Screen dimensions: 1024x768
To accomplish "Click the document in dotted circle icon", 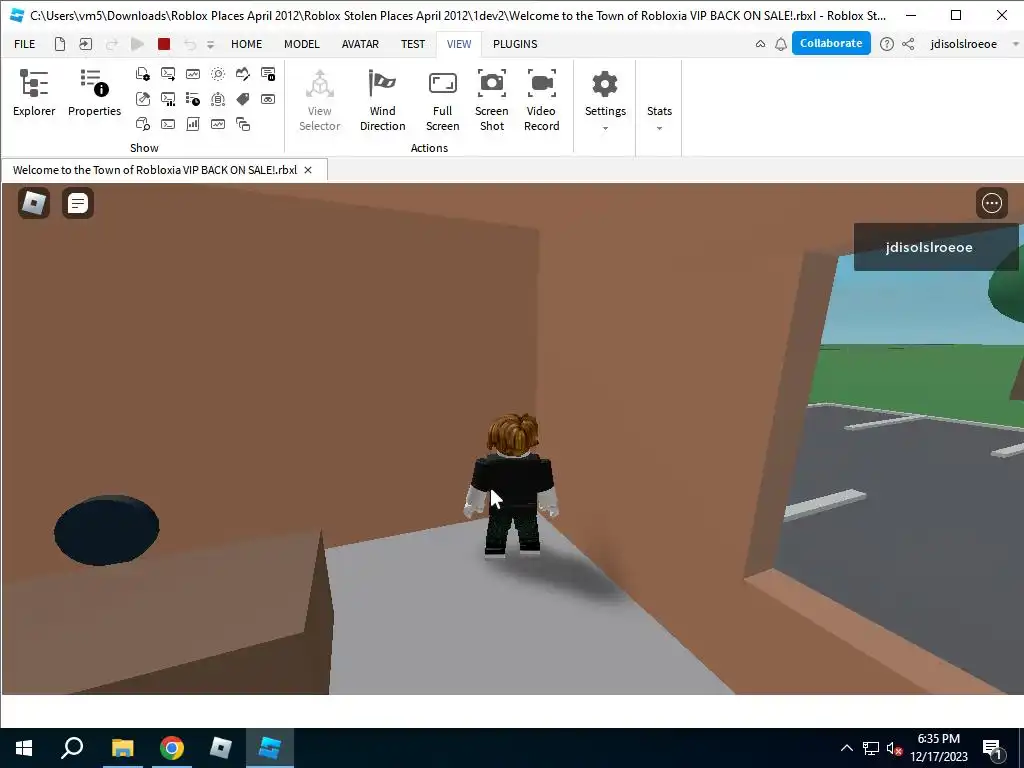I will [217, 99].
